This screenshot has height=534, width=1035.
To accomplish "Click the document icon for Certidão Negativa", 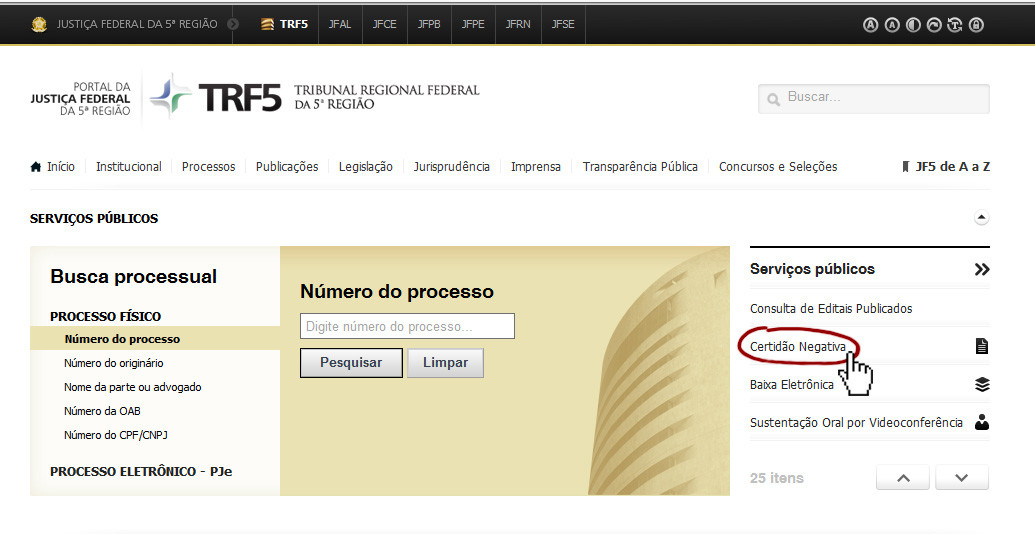I will click(982, 346).
